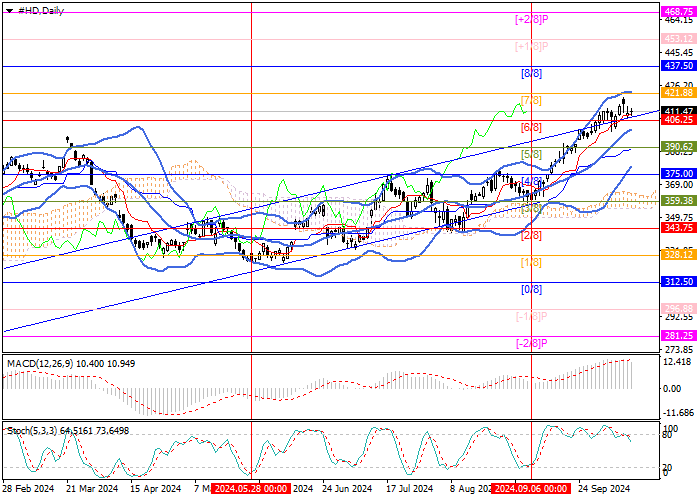Viewport: 700px width, 500px height.
Task: Click the [+2/8]P Murrey level label
Action: tap(531, 19)
